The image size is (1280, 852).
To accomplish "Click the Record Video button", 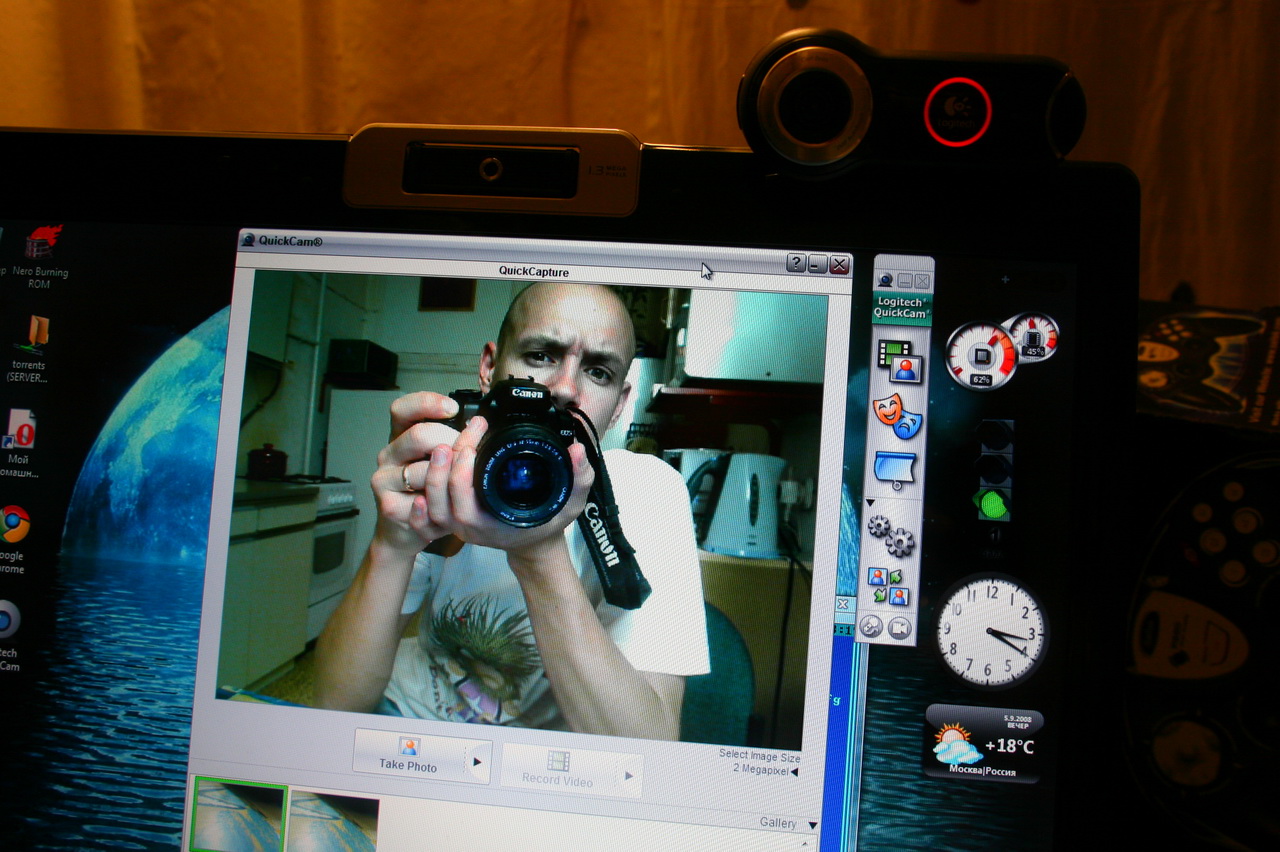I will [556, 770].
